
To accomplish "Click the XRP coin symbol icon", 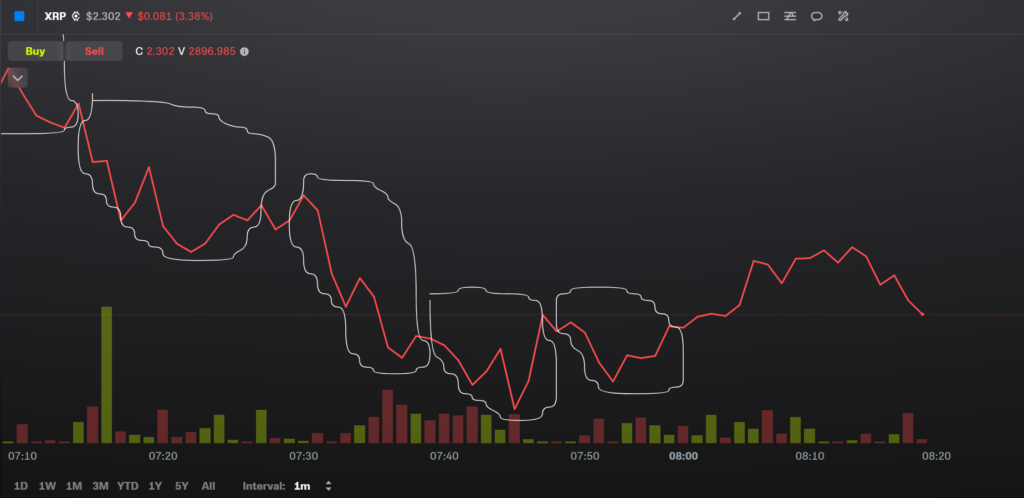I will point(76,16).
